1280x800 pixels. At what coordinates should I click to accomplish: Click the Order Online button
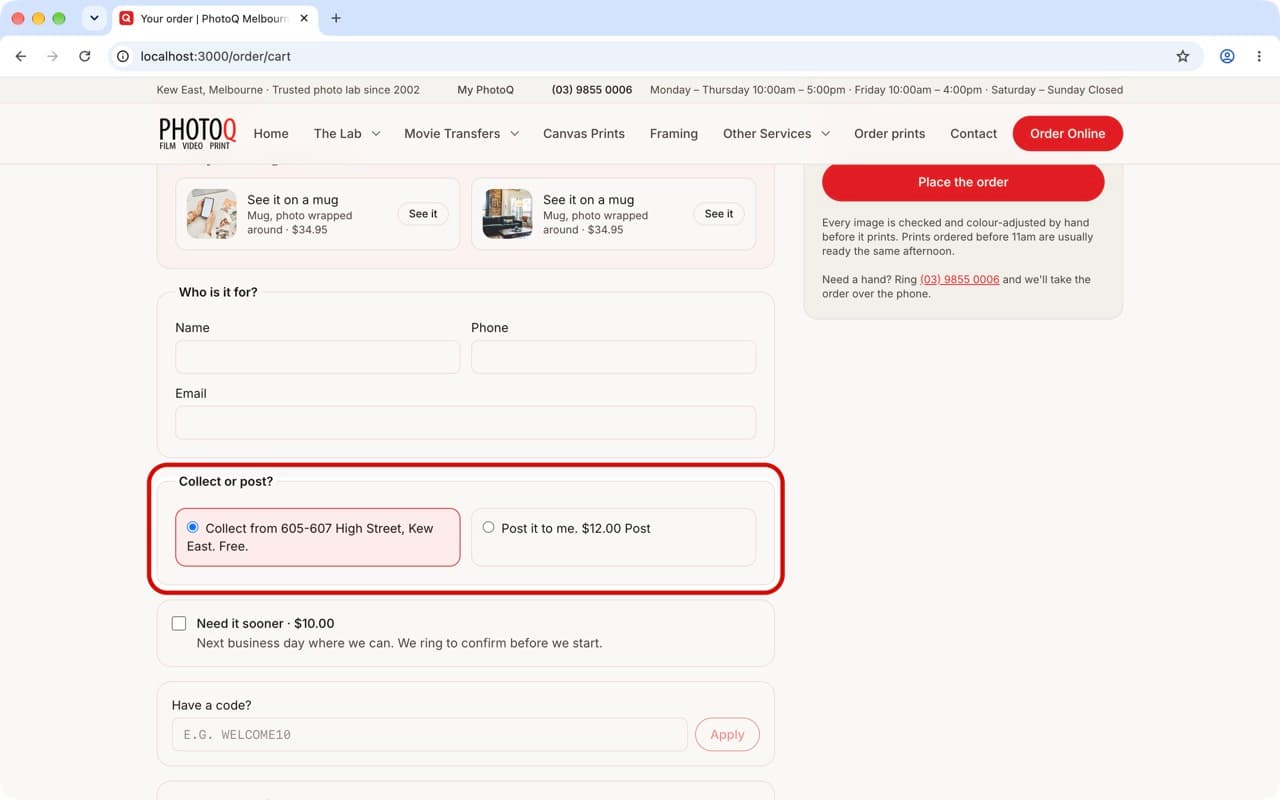point(1068,133)
